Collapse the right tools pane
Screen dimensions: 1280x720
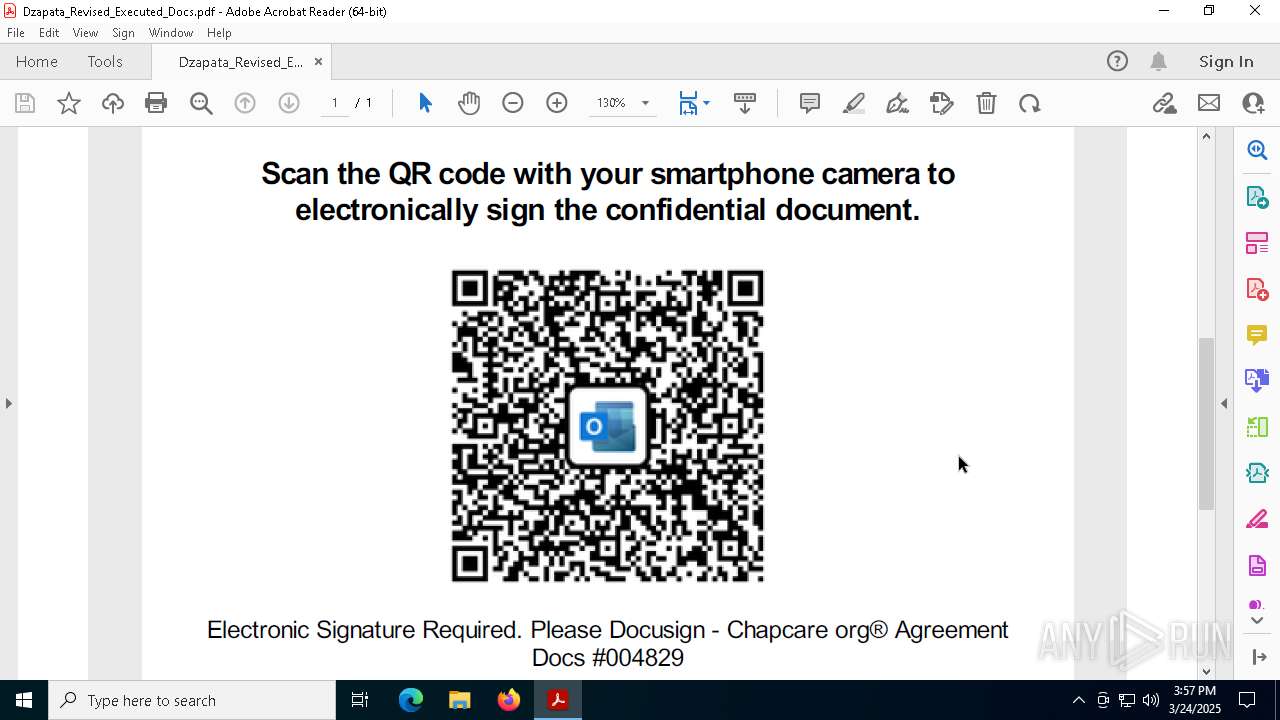tap(1224, 403)
